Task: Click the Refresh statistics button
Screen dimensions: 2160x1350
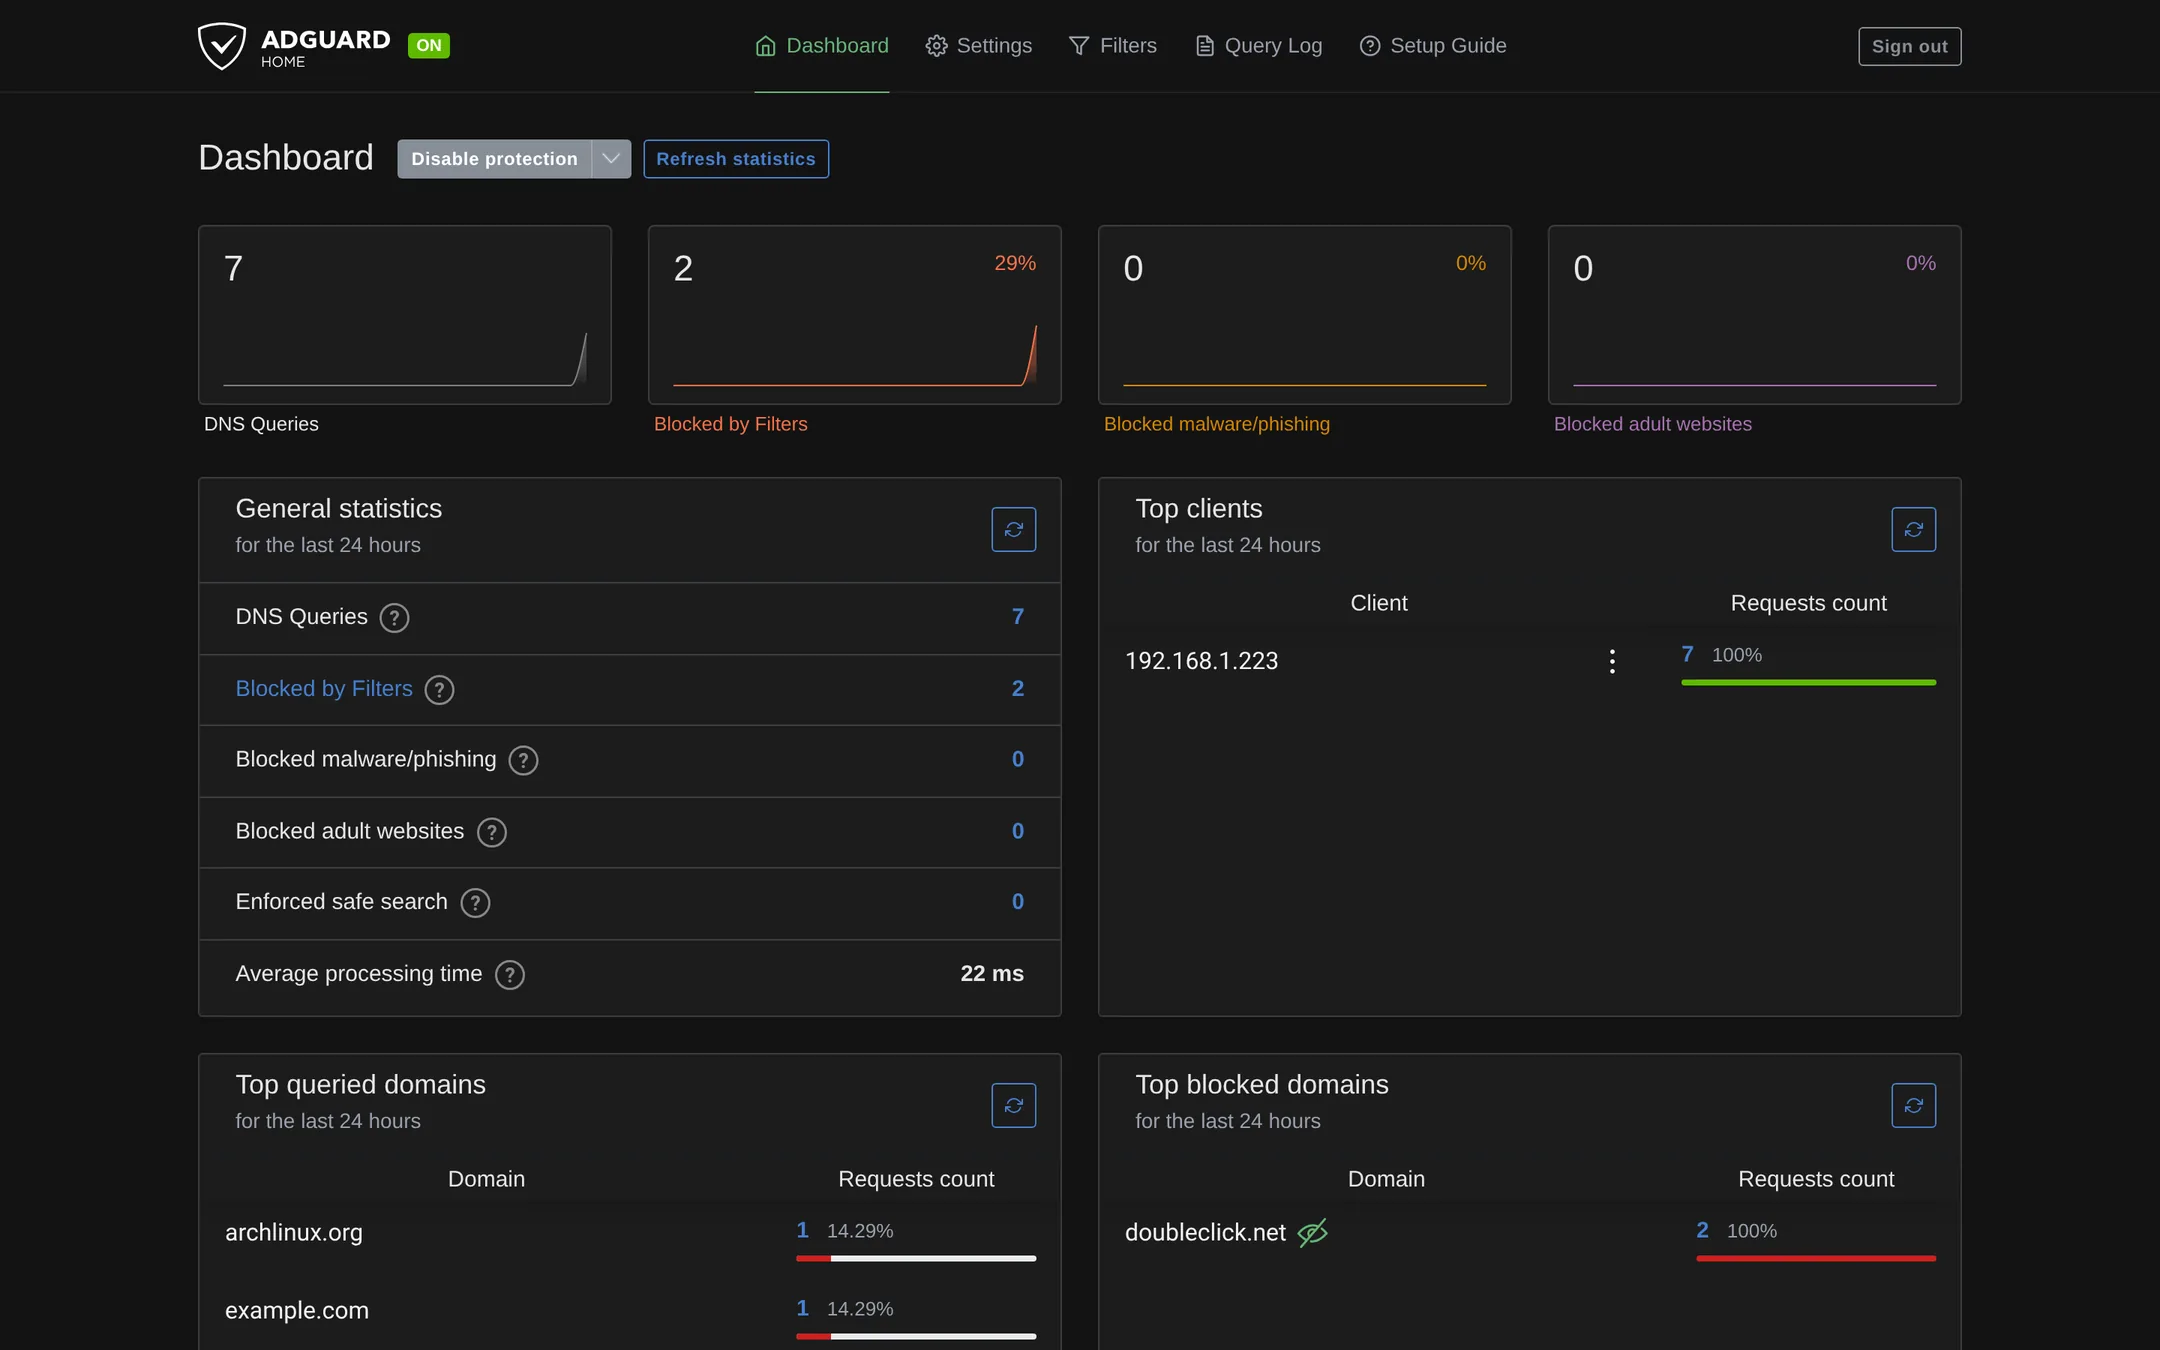Action: (736, 159)
